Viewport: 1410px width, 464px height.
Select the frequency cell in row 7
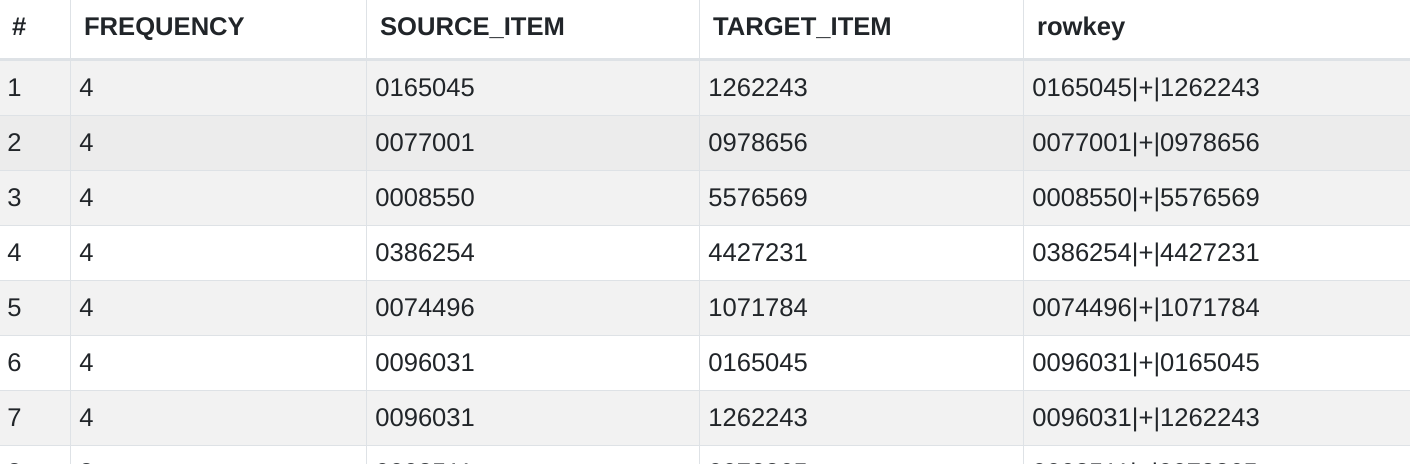[x=86, y=418]
